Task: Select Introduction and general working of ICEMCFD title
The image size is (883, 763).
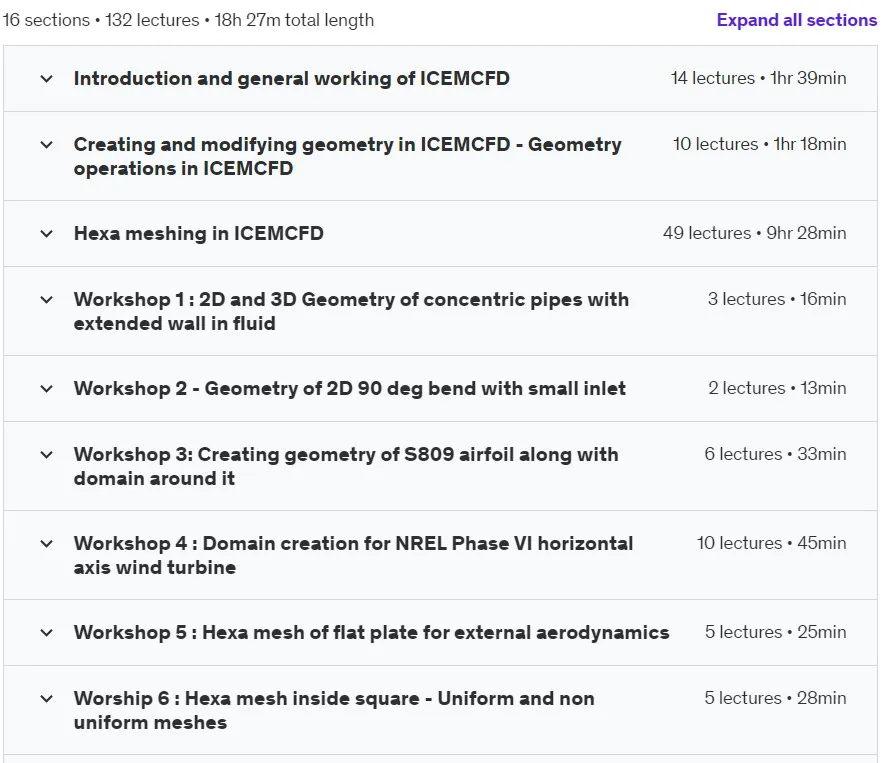Action: (292, 78)
